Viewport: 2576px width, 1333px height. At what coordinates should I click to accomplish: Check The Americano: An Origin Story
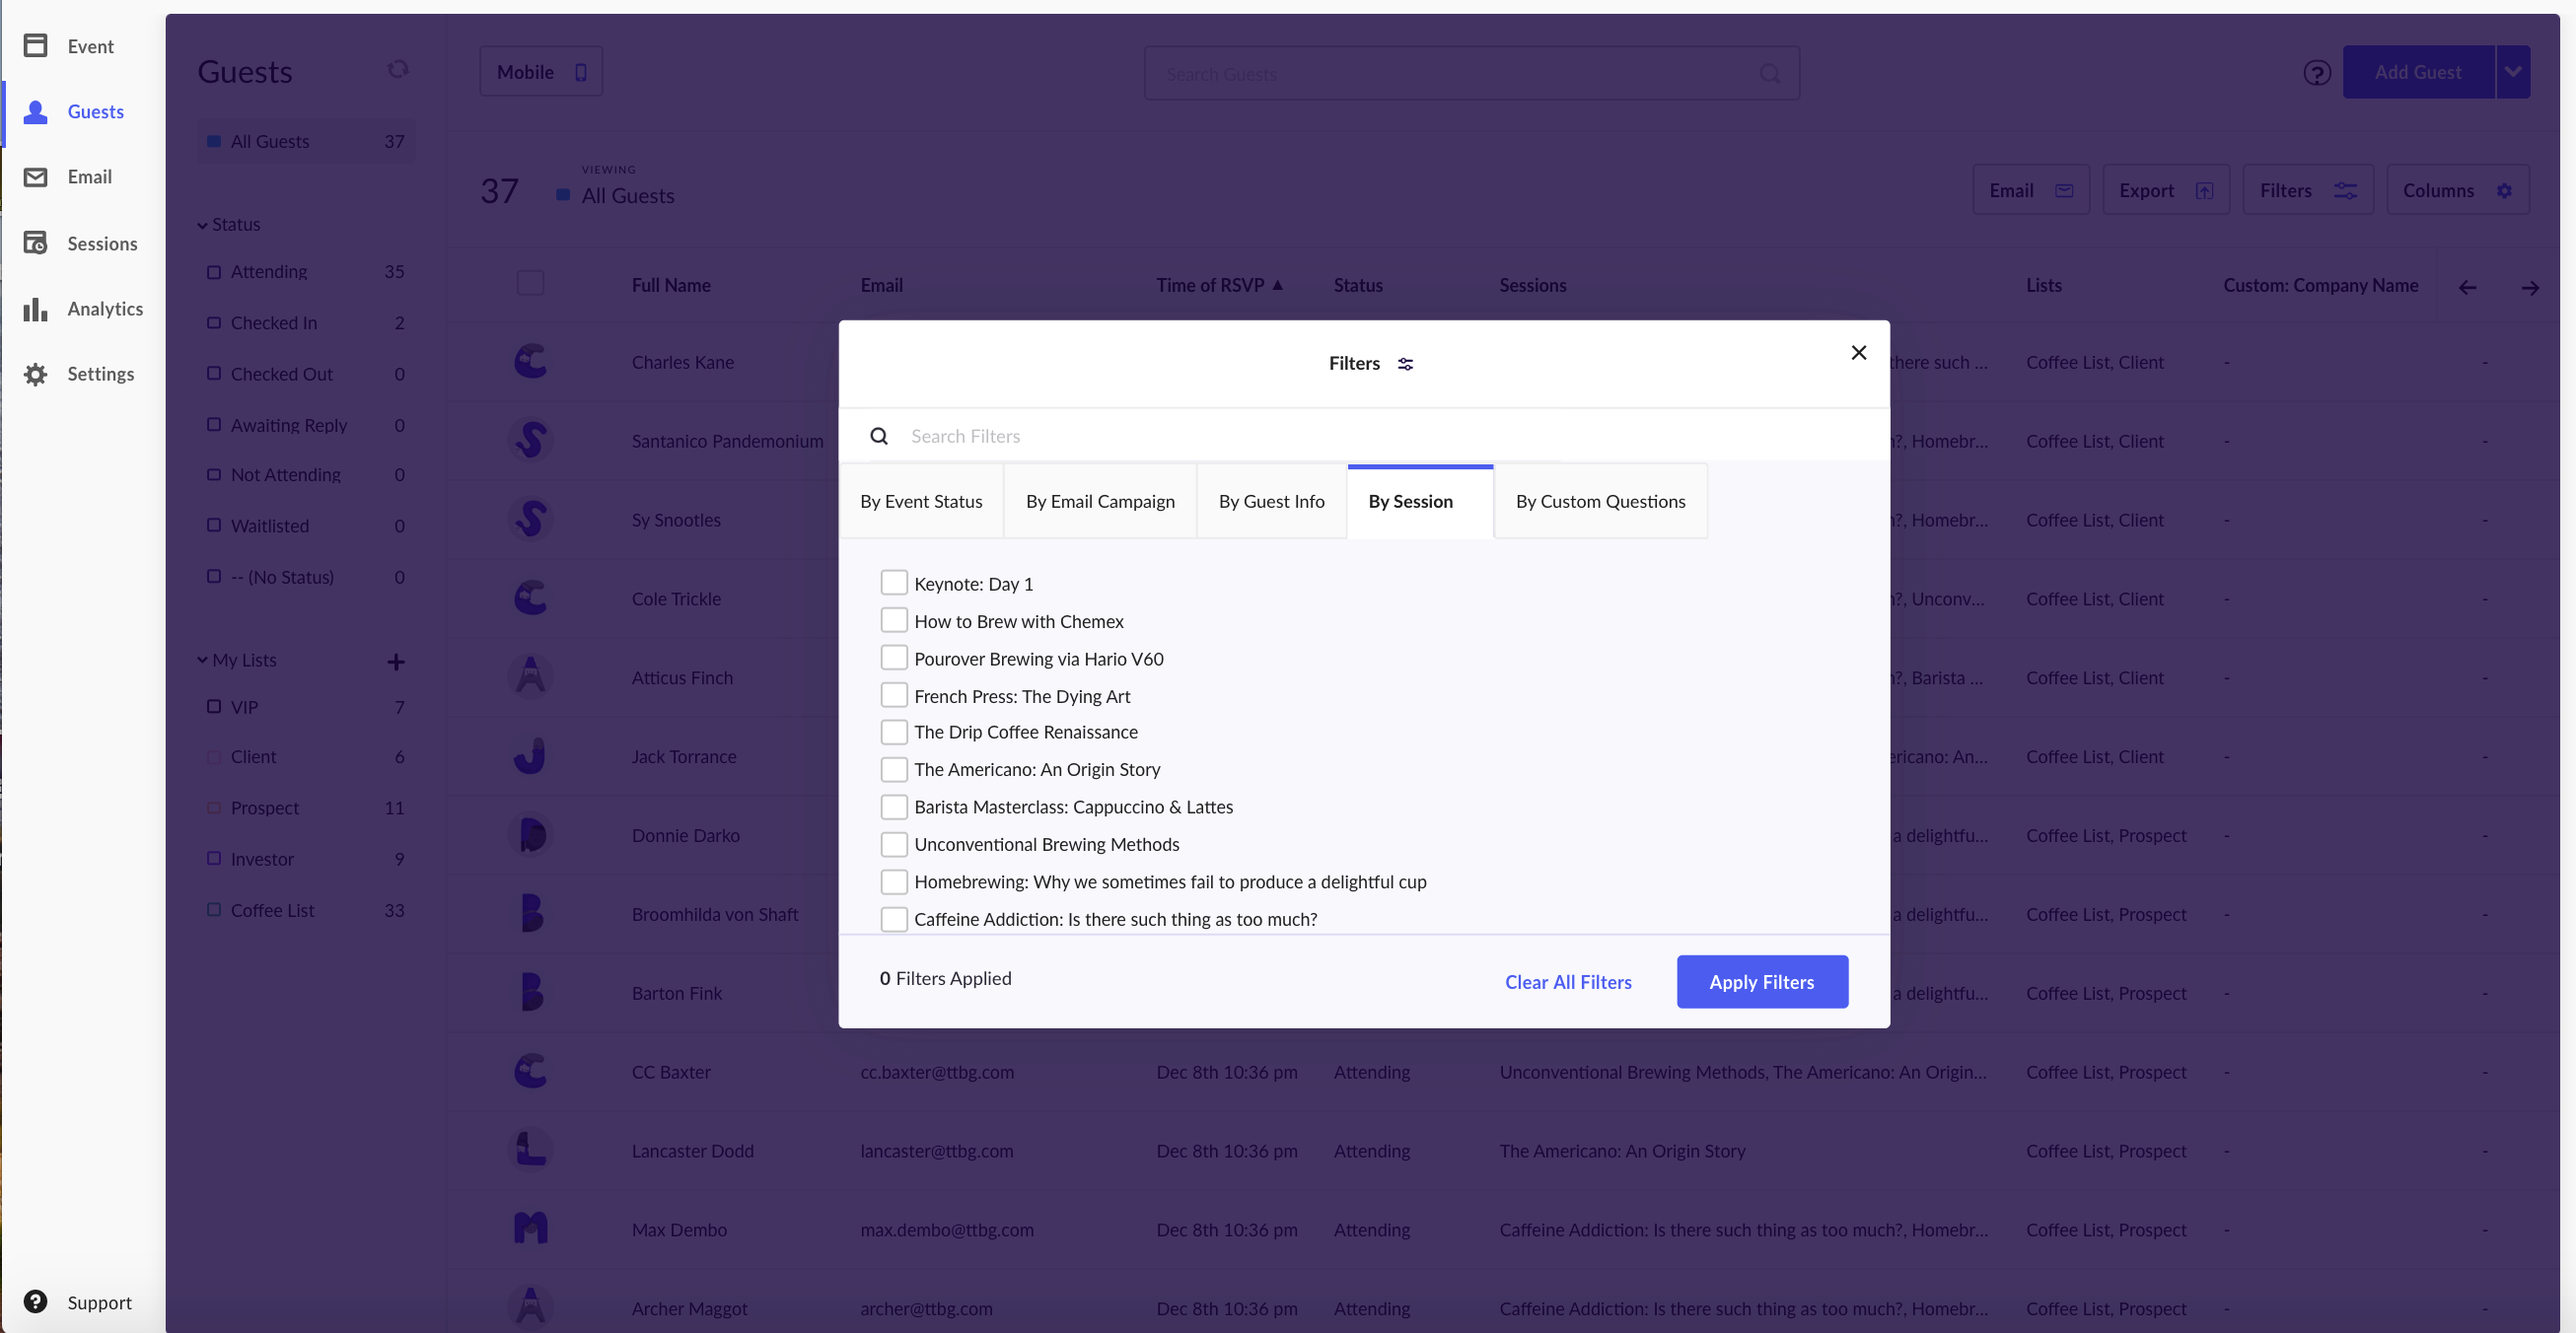coord(893,769)
